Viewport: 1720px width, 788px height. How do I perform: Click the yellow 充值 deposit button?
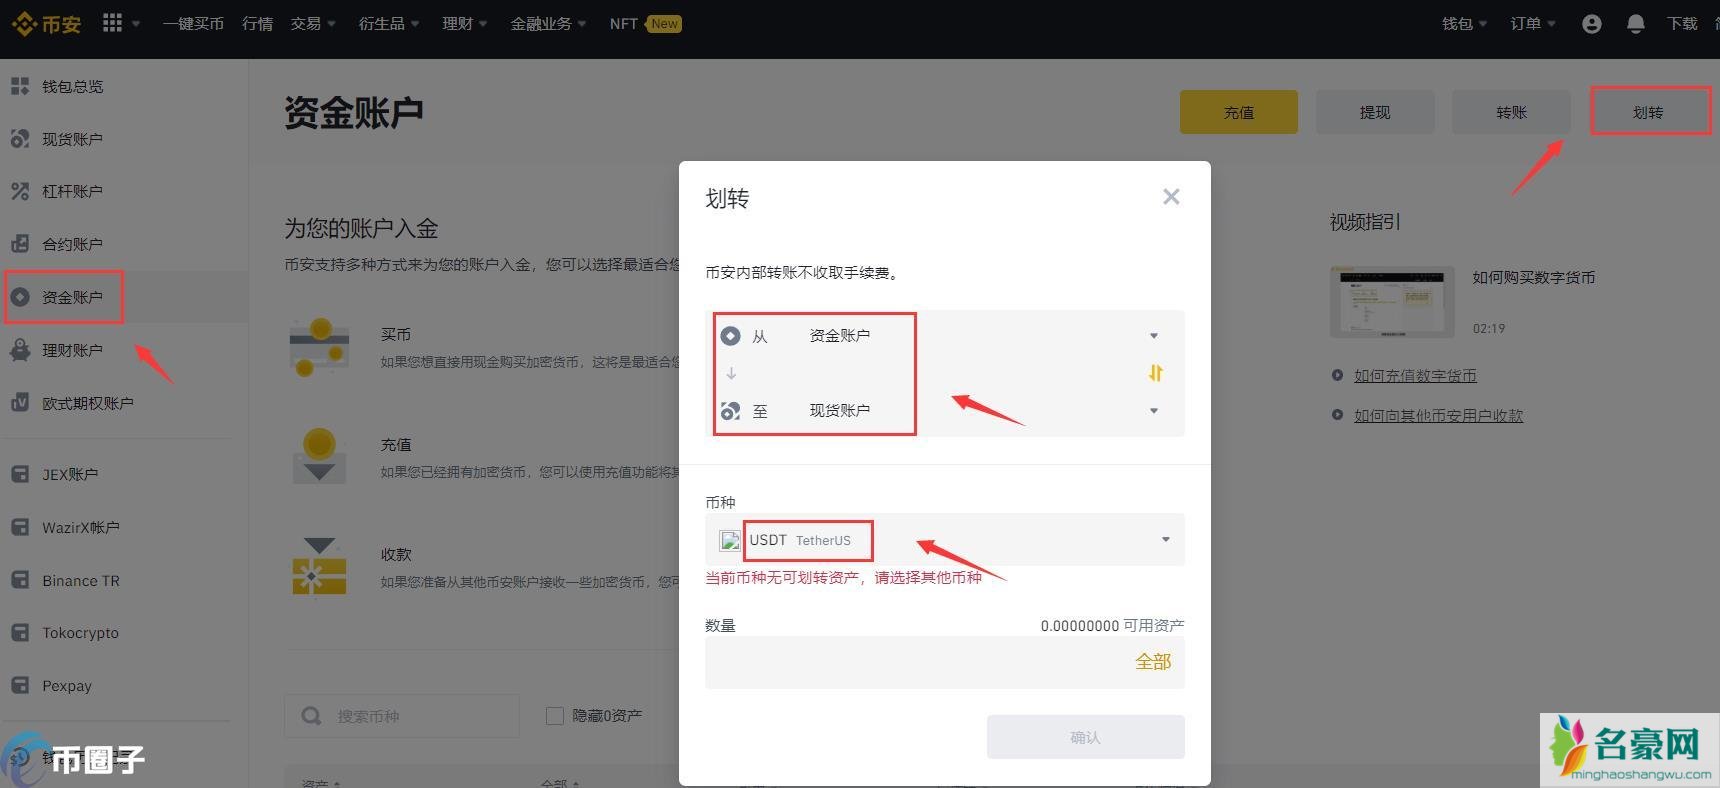coord(1239,112)
